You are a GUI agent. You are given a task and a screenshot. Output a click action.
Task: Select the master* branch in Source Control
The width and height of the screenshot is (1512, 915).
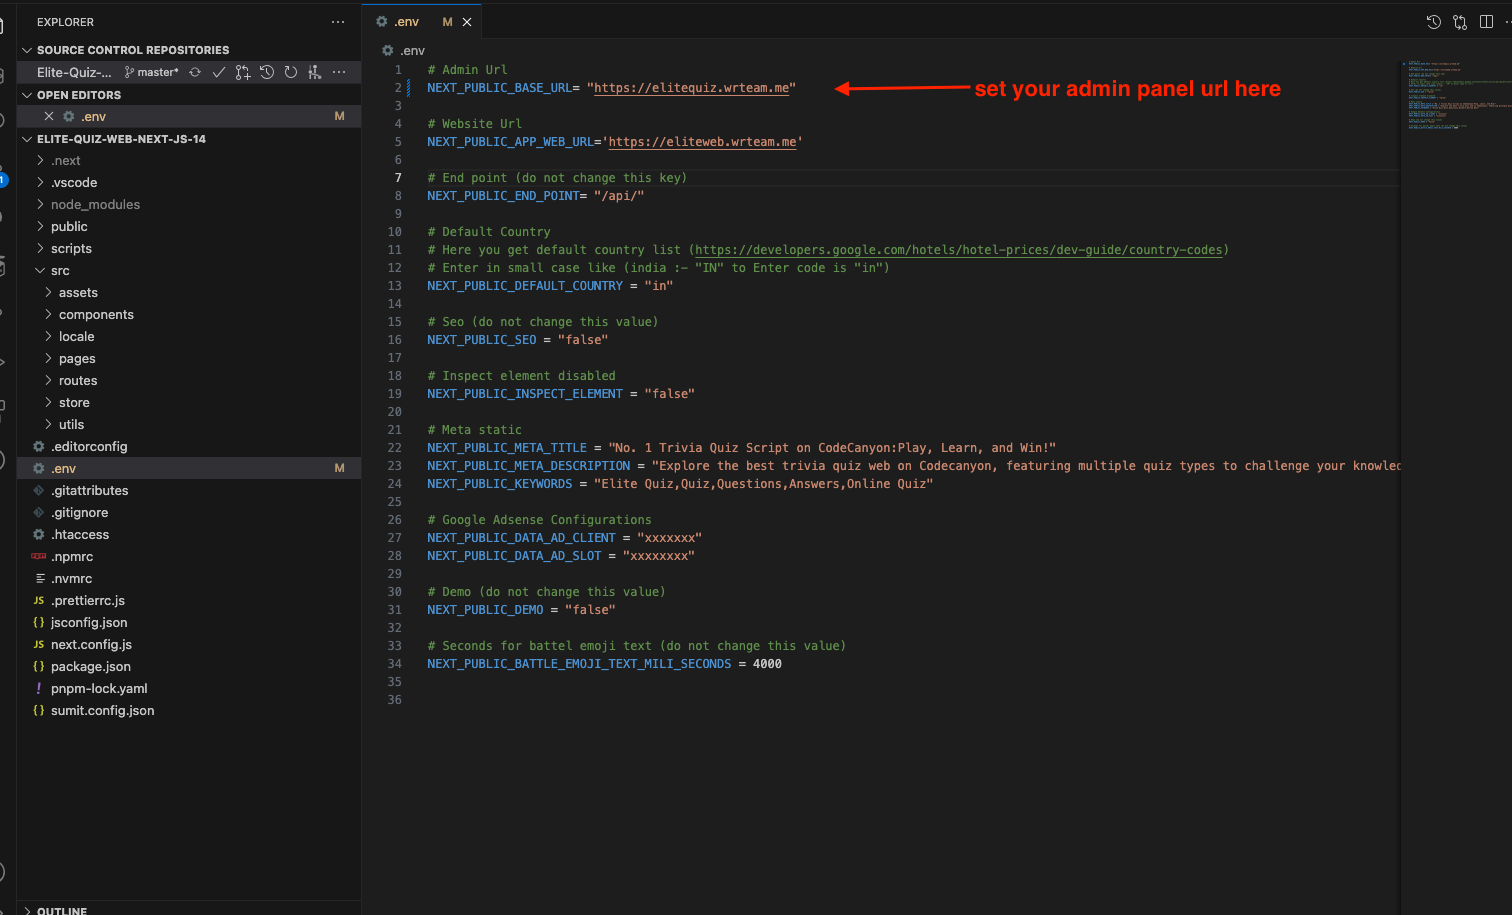[152, 72]
